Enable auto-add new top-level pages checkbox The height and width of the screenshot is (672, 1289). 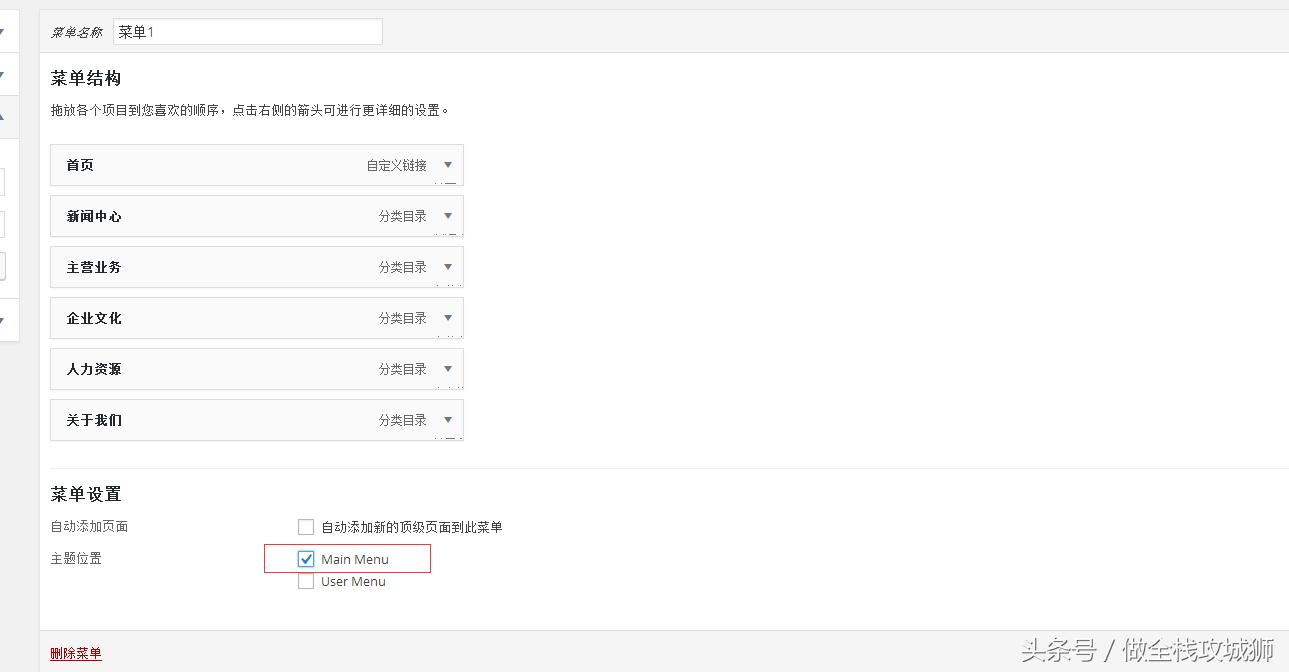point(306,527)
